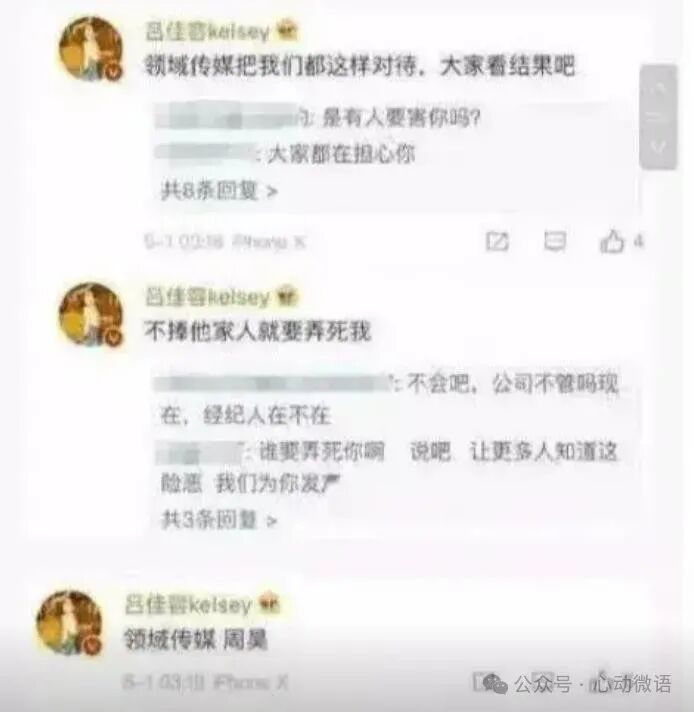The height and width of the screenshot is (712, 694).
Task: Open the 吕佳容kelsey username above 不捧他家人就要弄死我
Action: [207, 297]
